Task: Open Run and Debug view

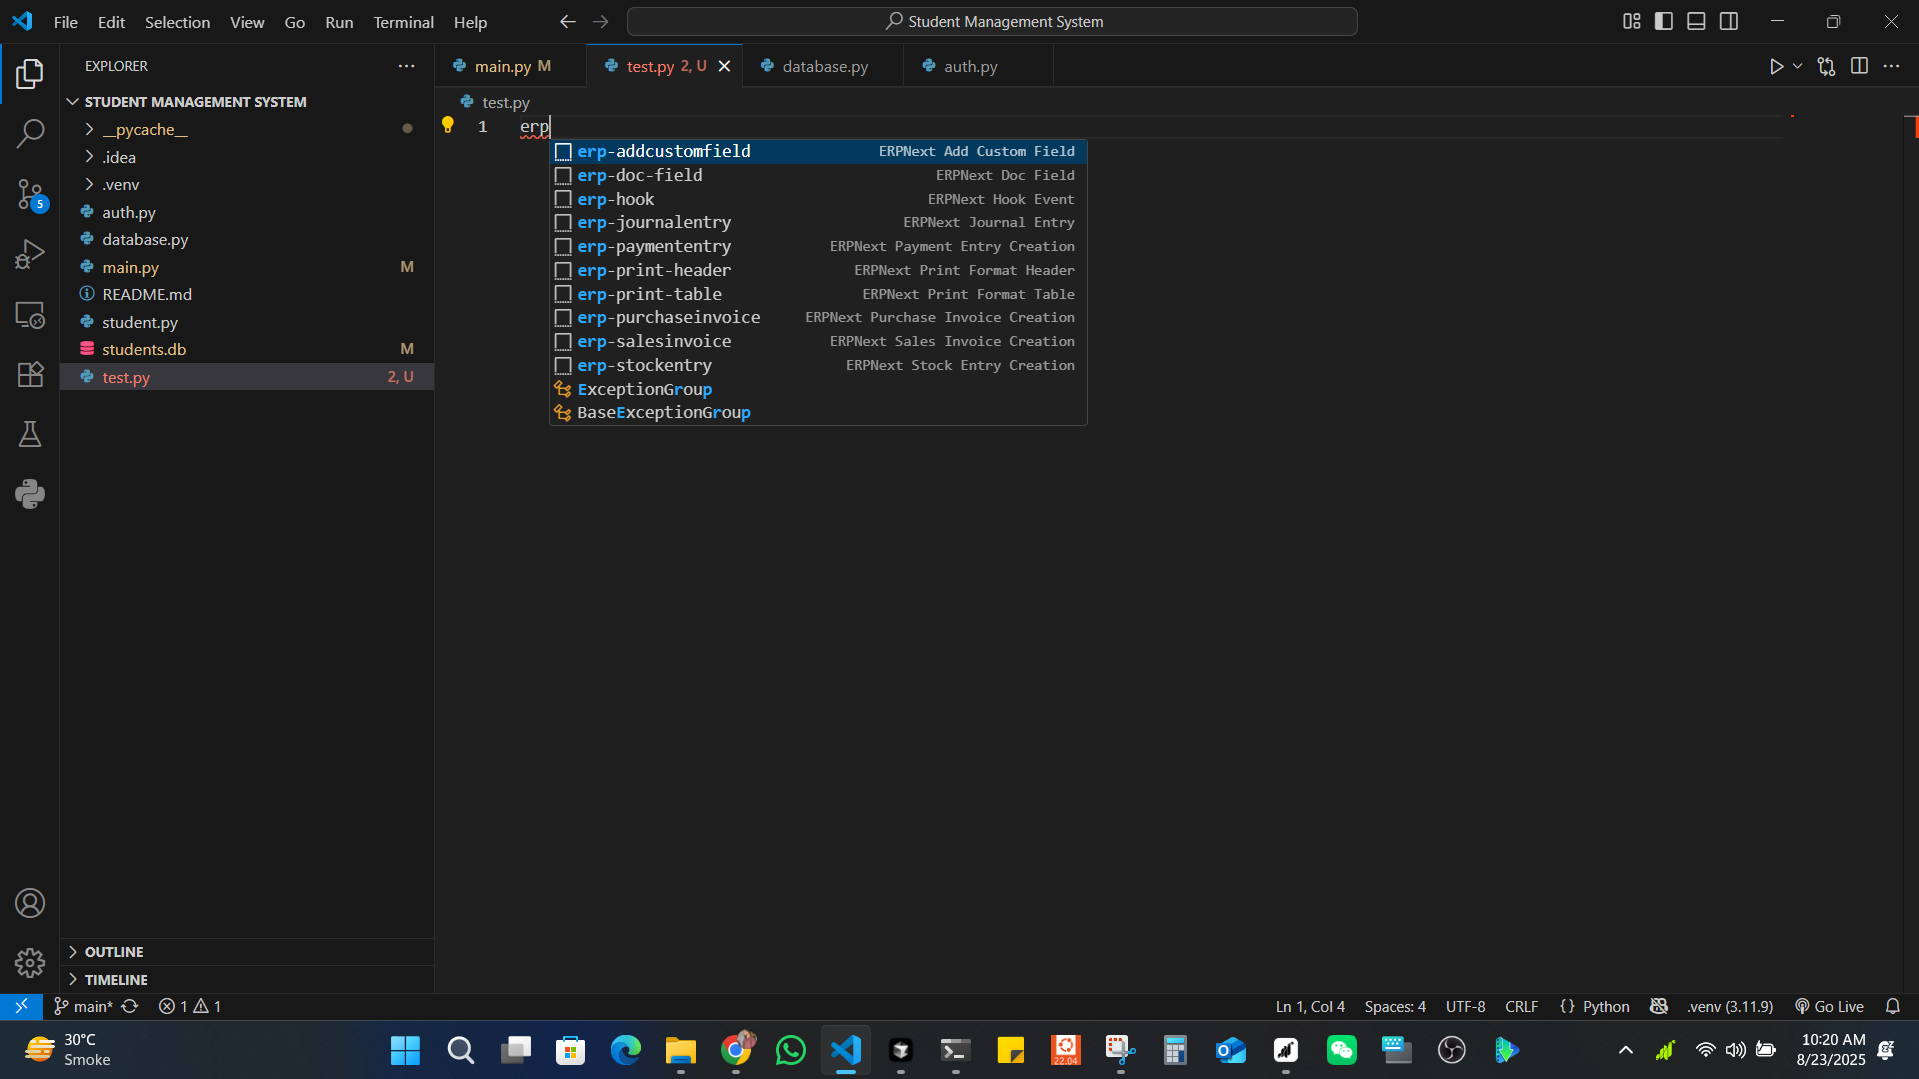Action: click(x=30, y=254)
